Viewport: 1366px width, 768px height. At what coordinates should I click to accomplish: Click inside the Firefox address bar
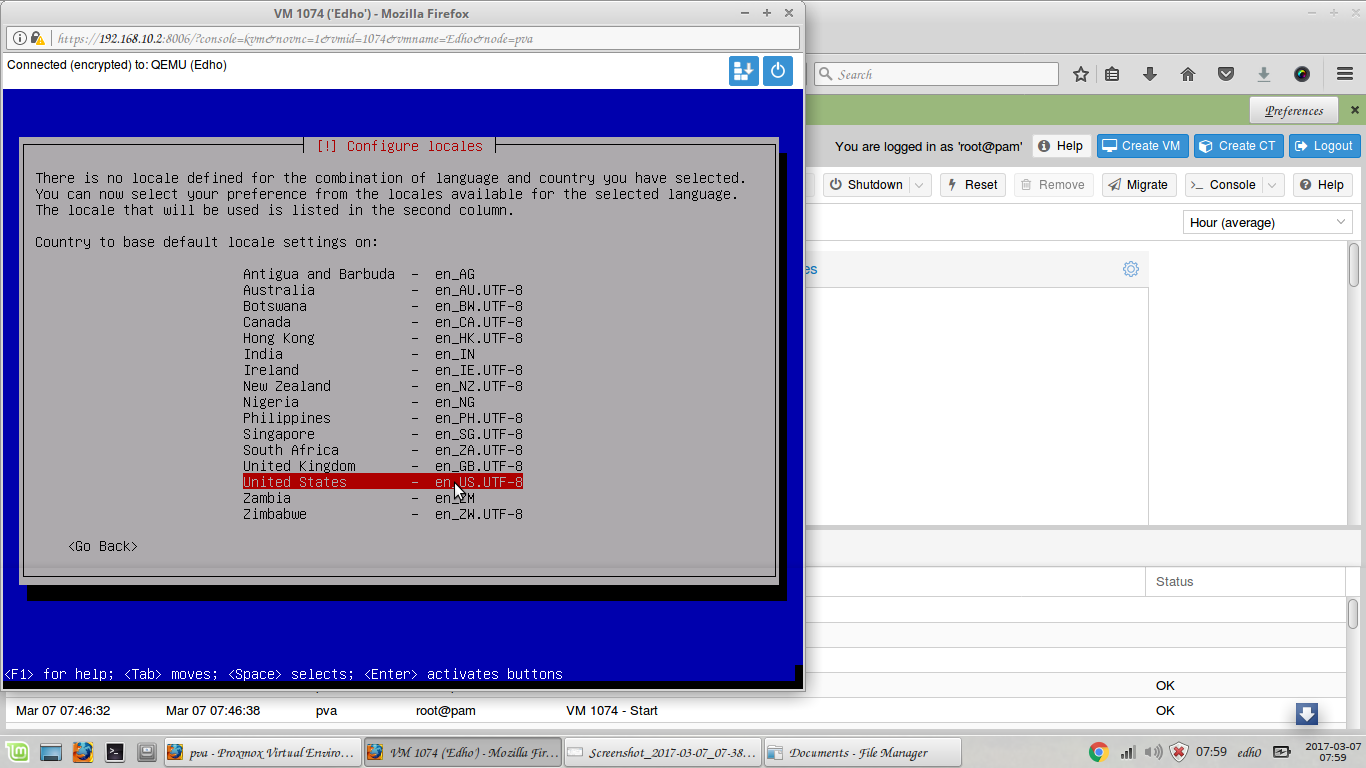(x=400, y=38)
